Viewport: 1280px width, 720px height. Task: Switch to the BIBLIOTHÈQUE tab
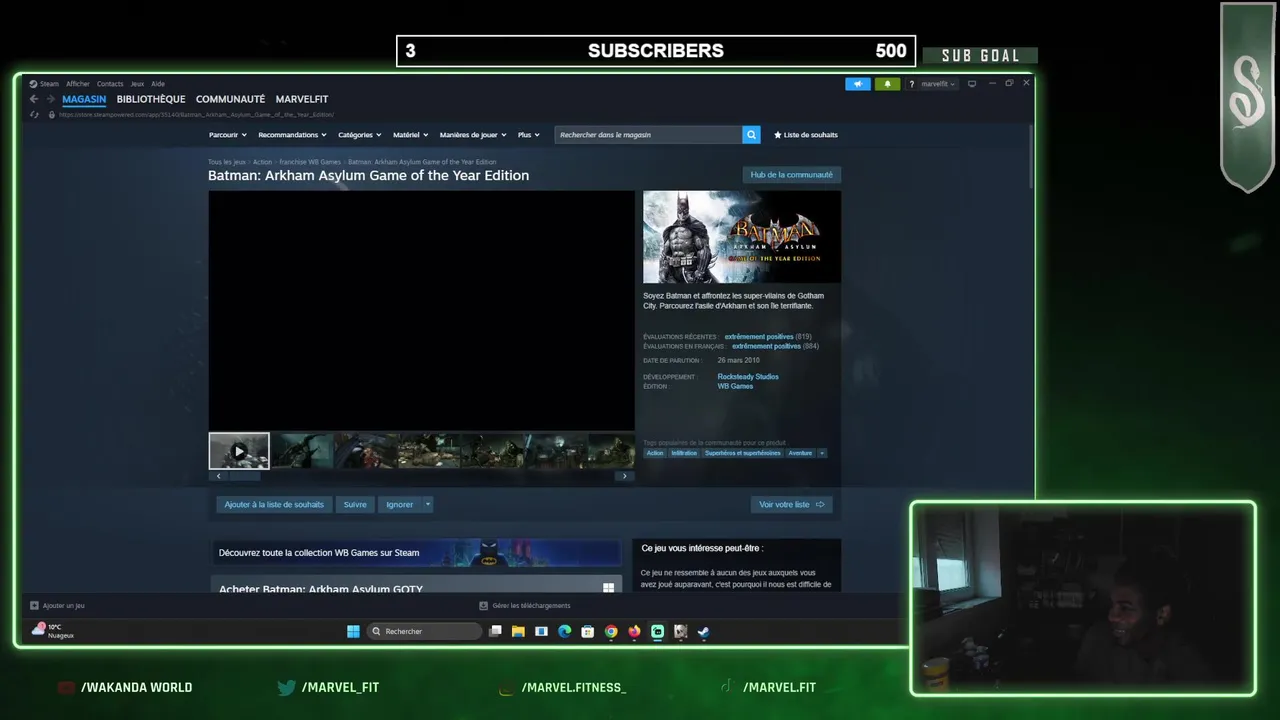tap(151, 99)
